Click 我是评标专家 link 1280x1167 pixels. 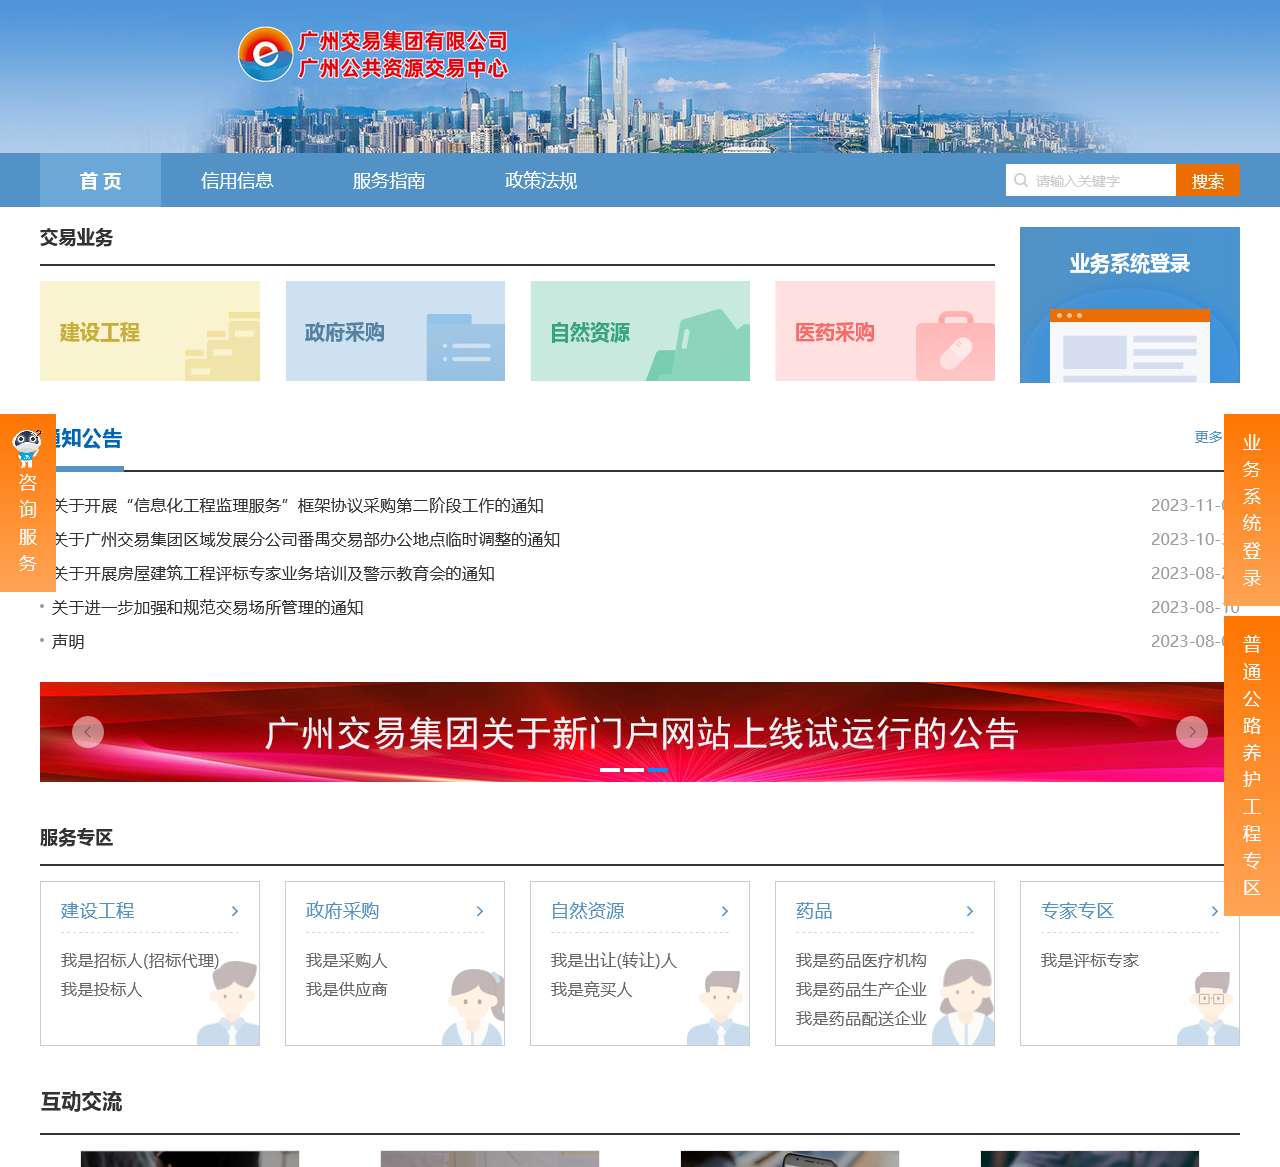point(1090,960)
